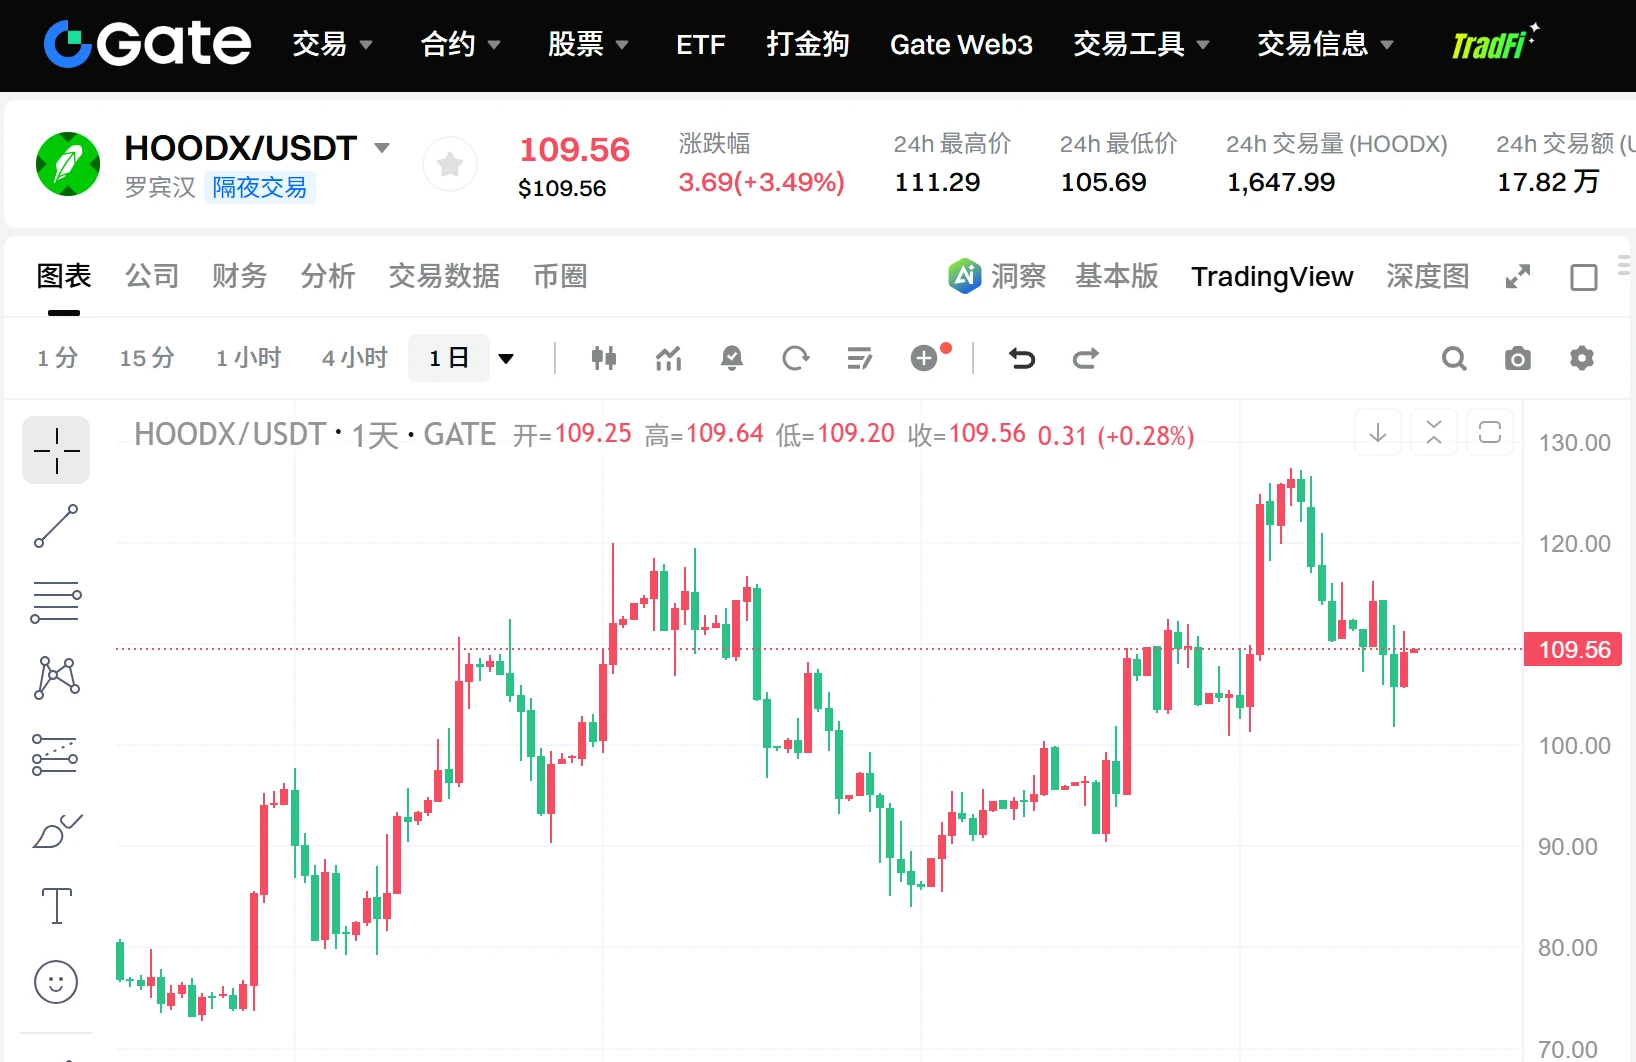Screen dimensions: 1636x1062
Task: Open the 合约 dropdown menu
Action: point(460,44)
